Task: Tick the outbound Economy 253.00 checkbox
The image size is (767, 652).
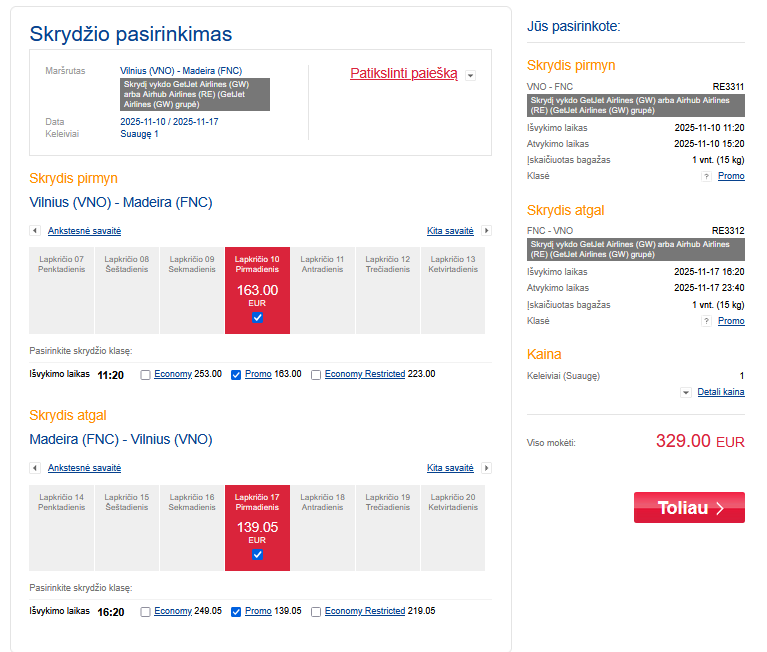Action: (146, 375)
